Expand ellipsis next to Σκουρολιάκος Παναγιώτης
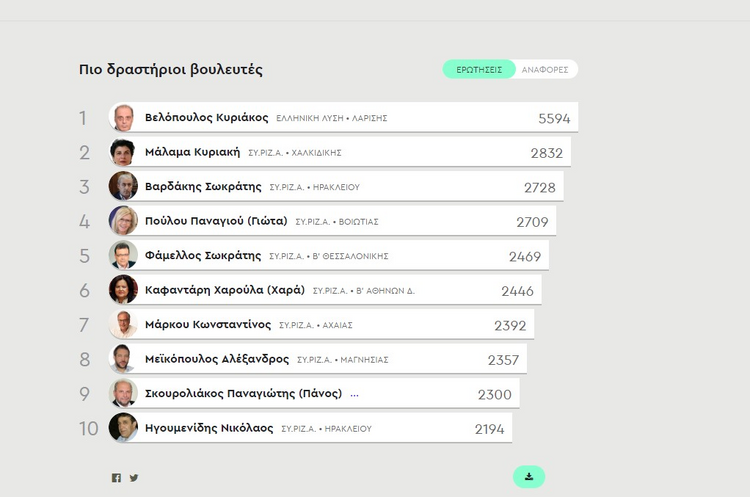The image size is (750, 497). pos(354,395)
